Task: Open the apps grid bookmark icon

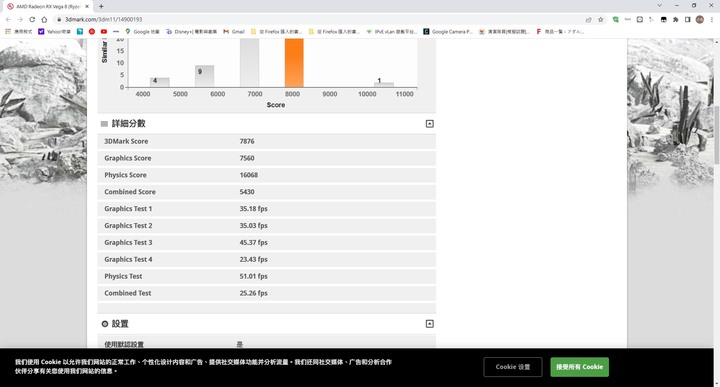Action: click(x=8, y=32)
